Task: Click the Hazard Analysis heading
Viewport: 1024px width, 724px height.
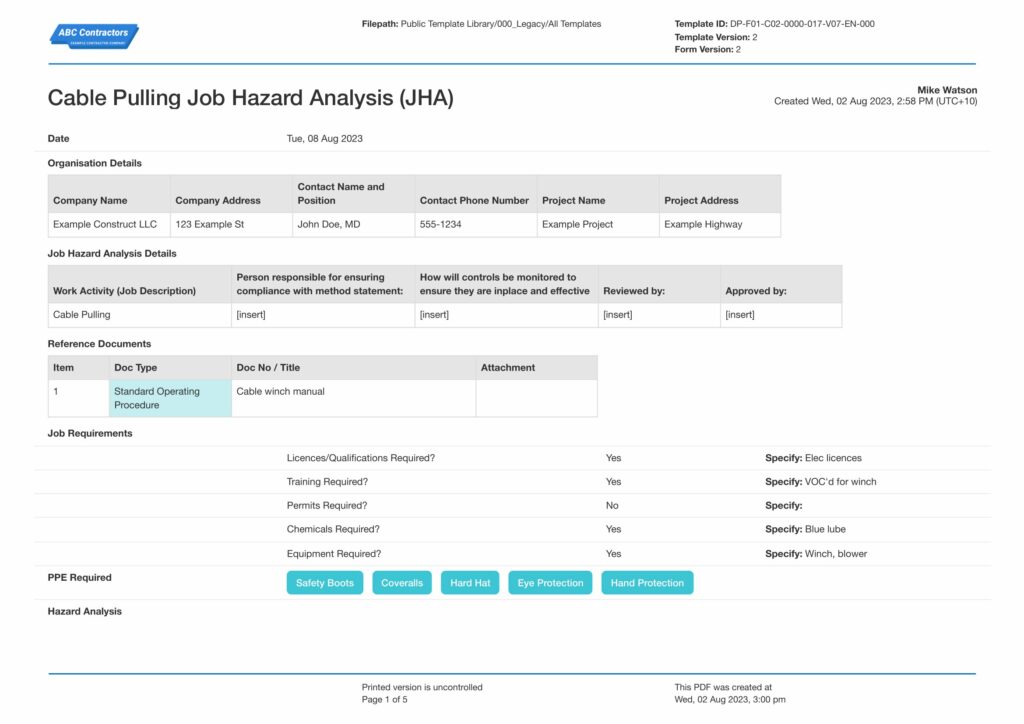Action: (x=85, y=612)
